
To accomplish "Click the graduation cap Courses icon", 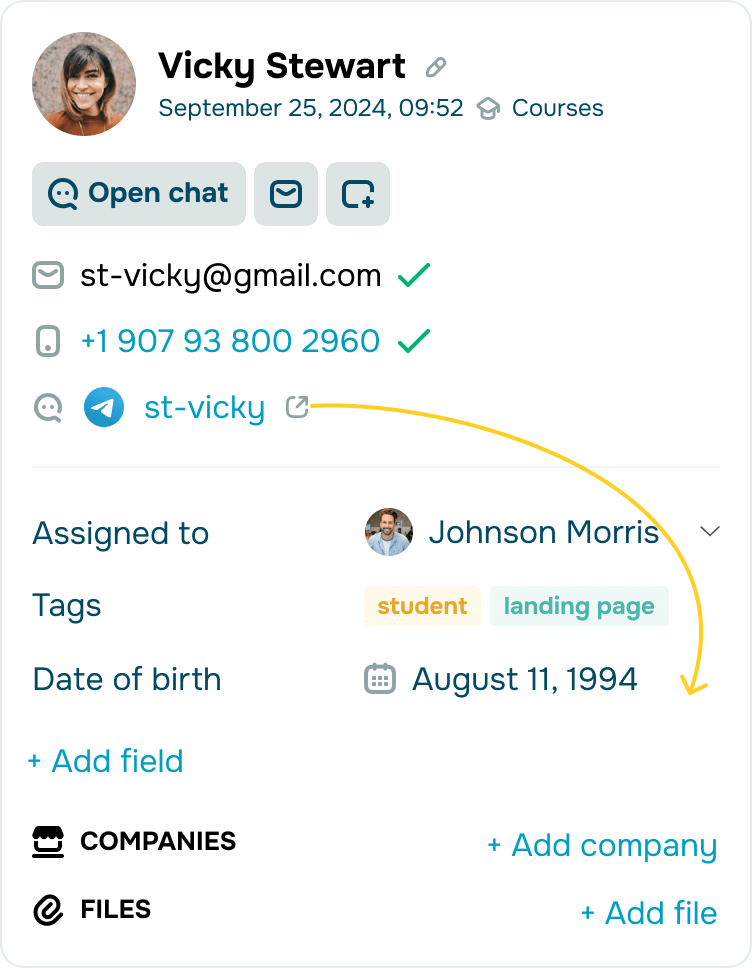I will point(488,108).
